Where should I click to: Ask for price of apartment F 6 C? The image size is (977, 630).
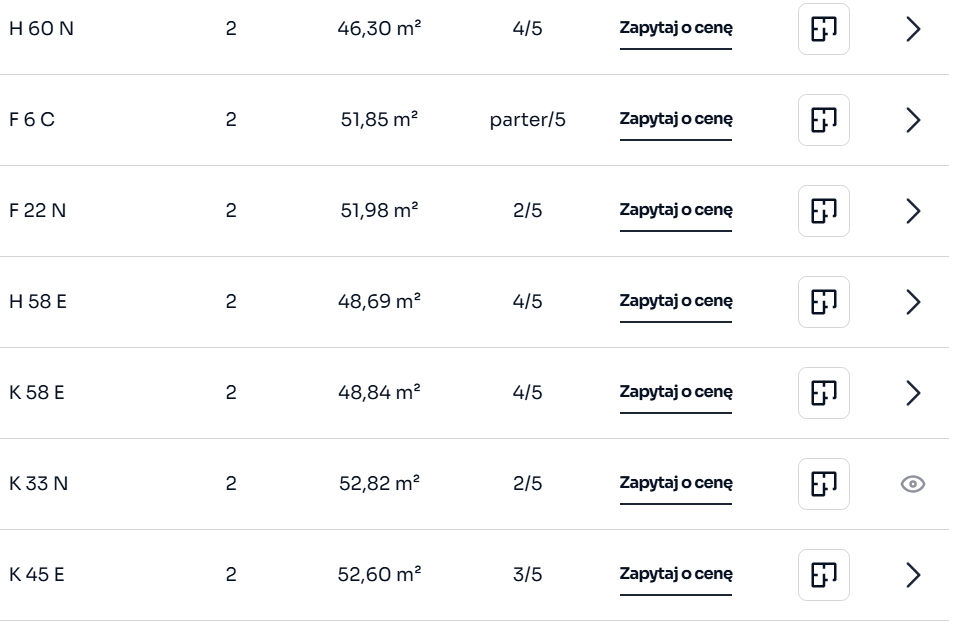click(x=676, y=119)
